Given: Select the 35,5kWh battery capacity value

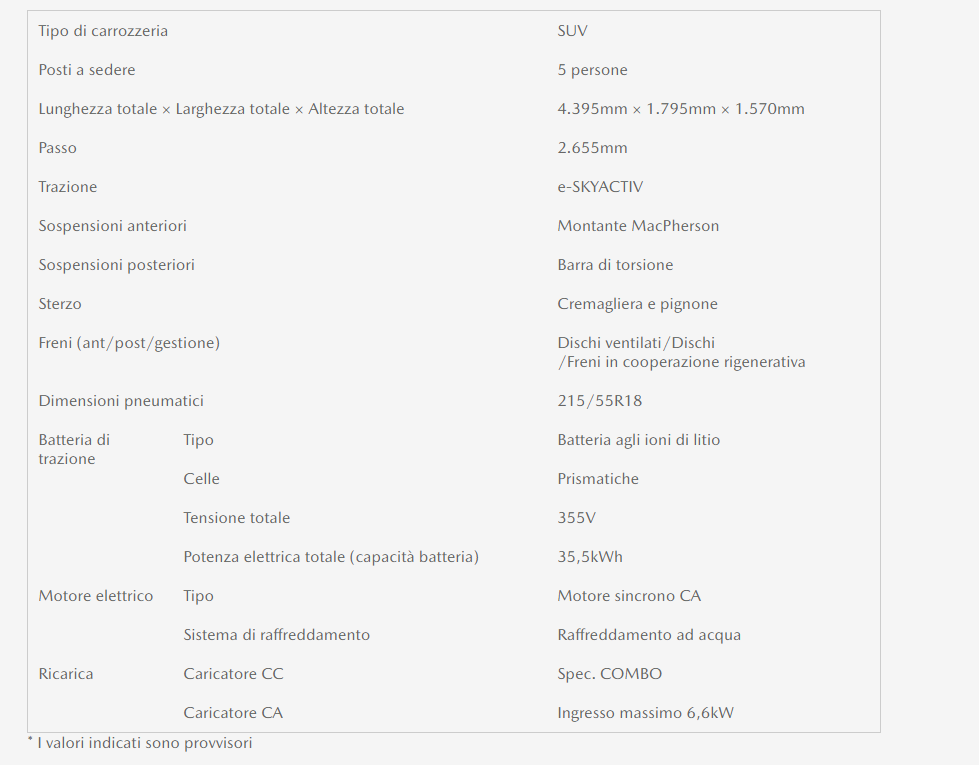Looking at the screenshot, I should coord(590,557).
